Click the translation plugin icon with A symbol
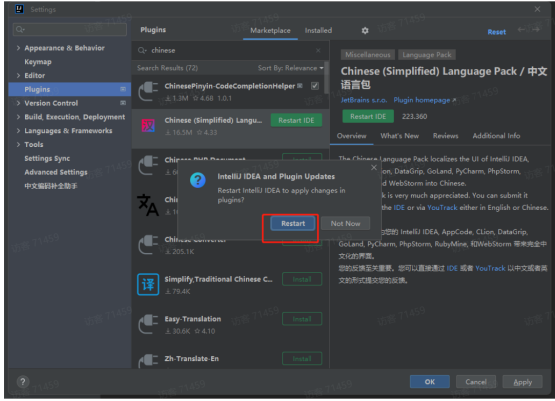Image resolution: width=555 pixels, height=401 pixels. [148, 205]
